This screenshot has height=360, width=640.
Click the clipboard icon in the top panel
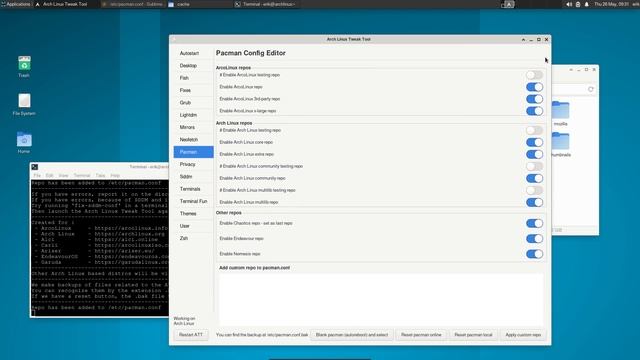click(578, 4)
